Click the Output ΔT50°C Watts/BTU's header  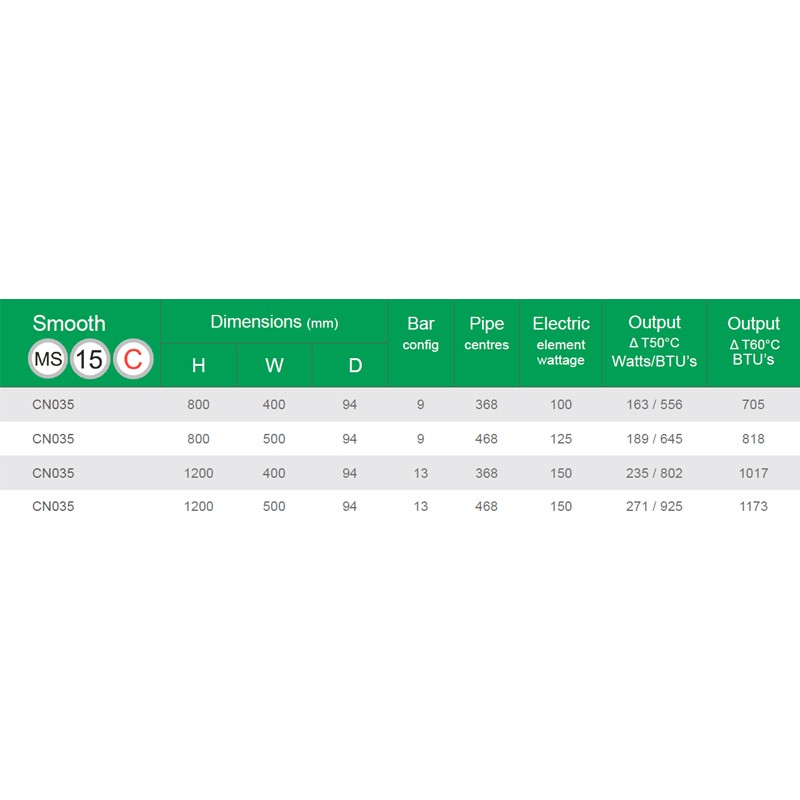pos(654,341)
